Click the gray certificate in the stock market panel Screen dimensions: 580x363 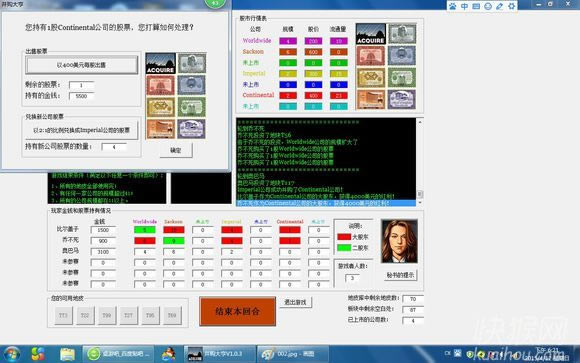tap(402, 34)
